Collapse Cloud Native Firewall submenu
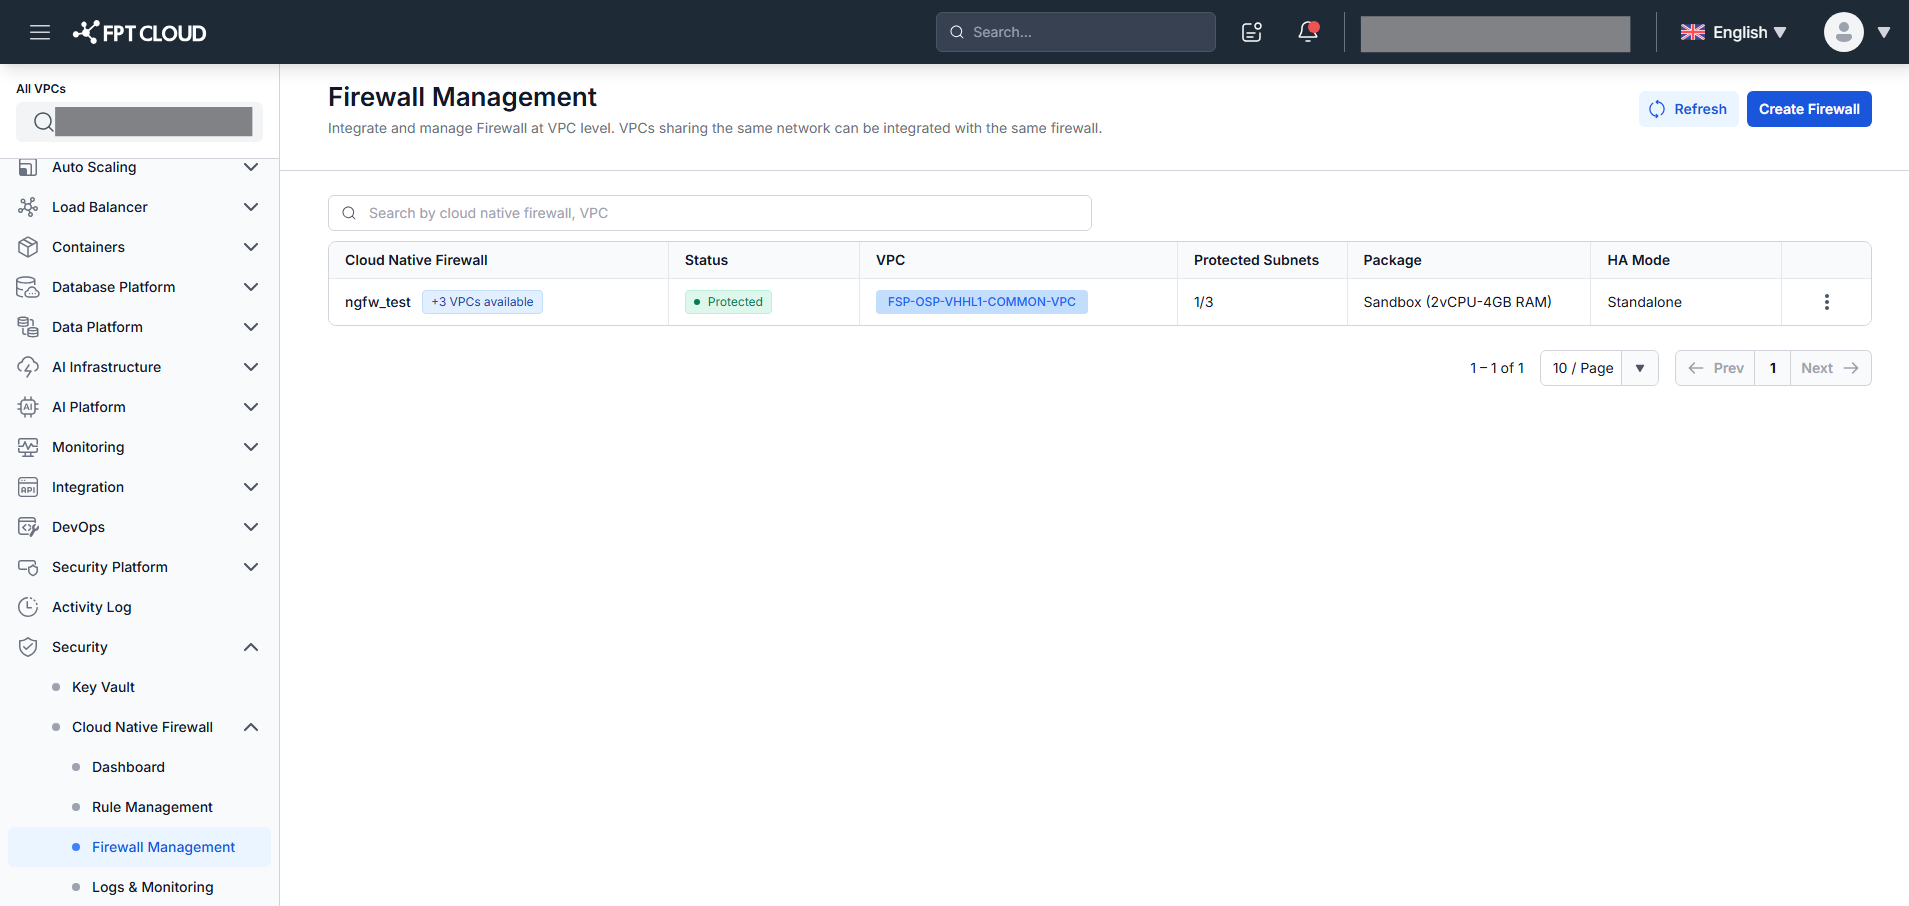Viewport: 1909px width, 906px height. coord(251,727)
